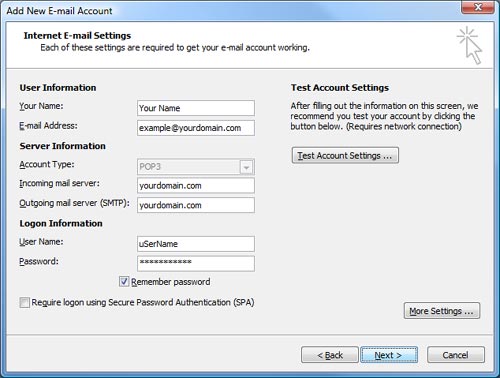Open More Settings dialog
500x378 pixels.
[442, 311]
